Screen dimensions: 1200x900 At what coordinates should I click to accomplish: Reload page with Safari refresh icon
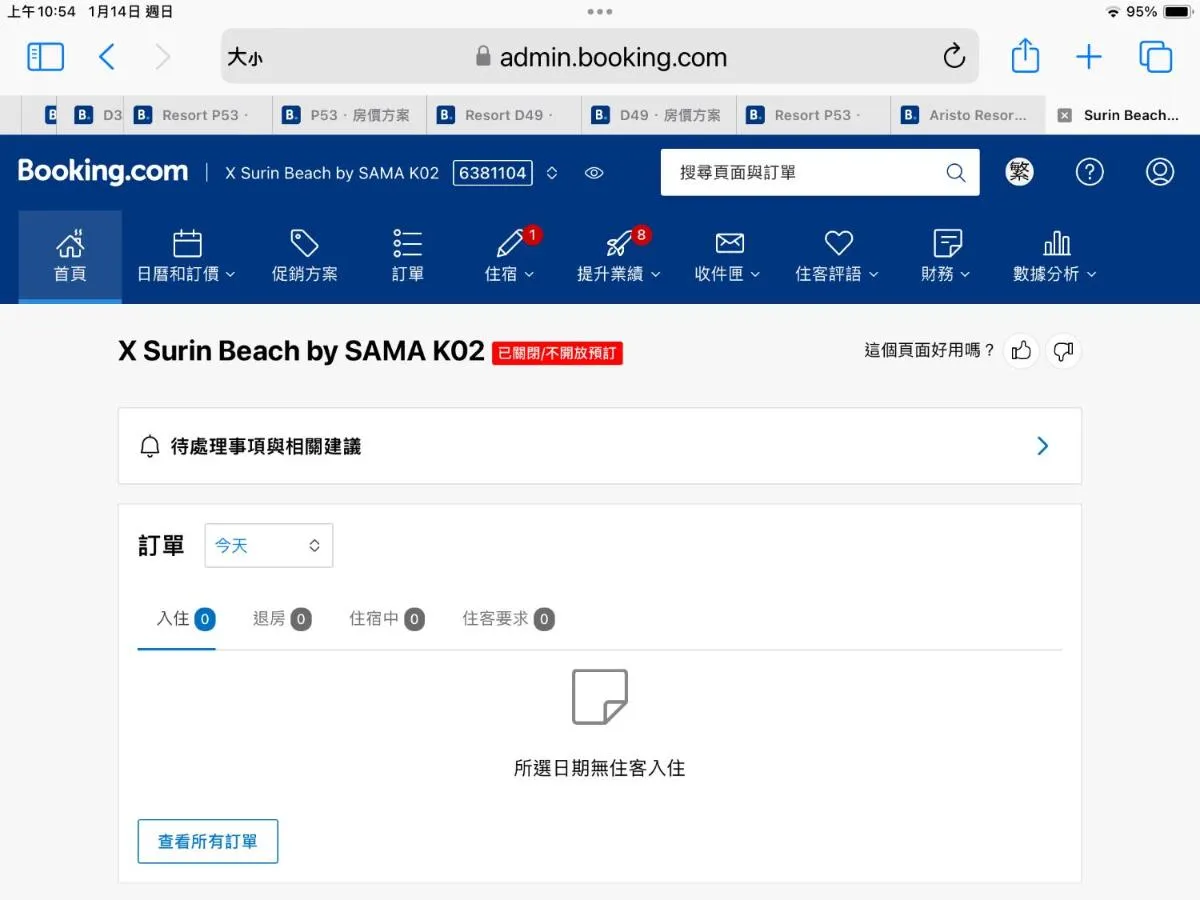[954, 57]
